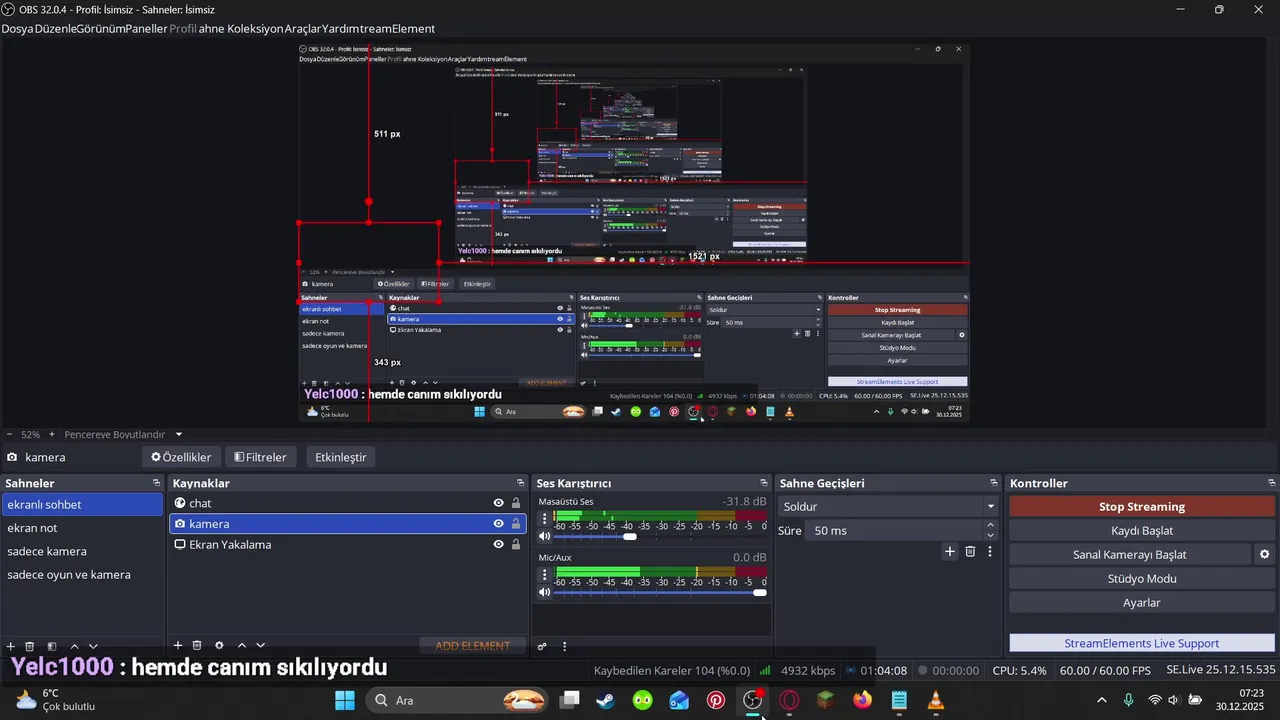Delete selected source with trash icon

pos(197,646)
